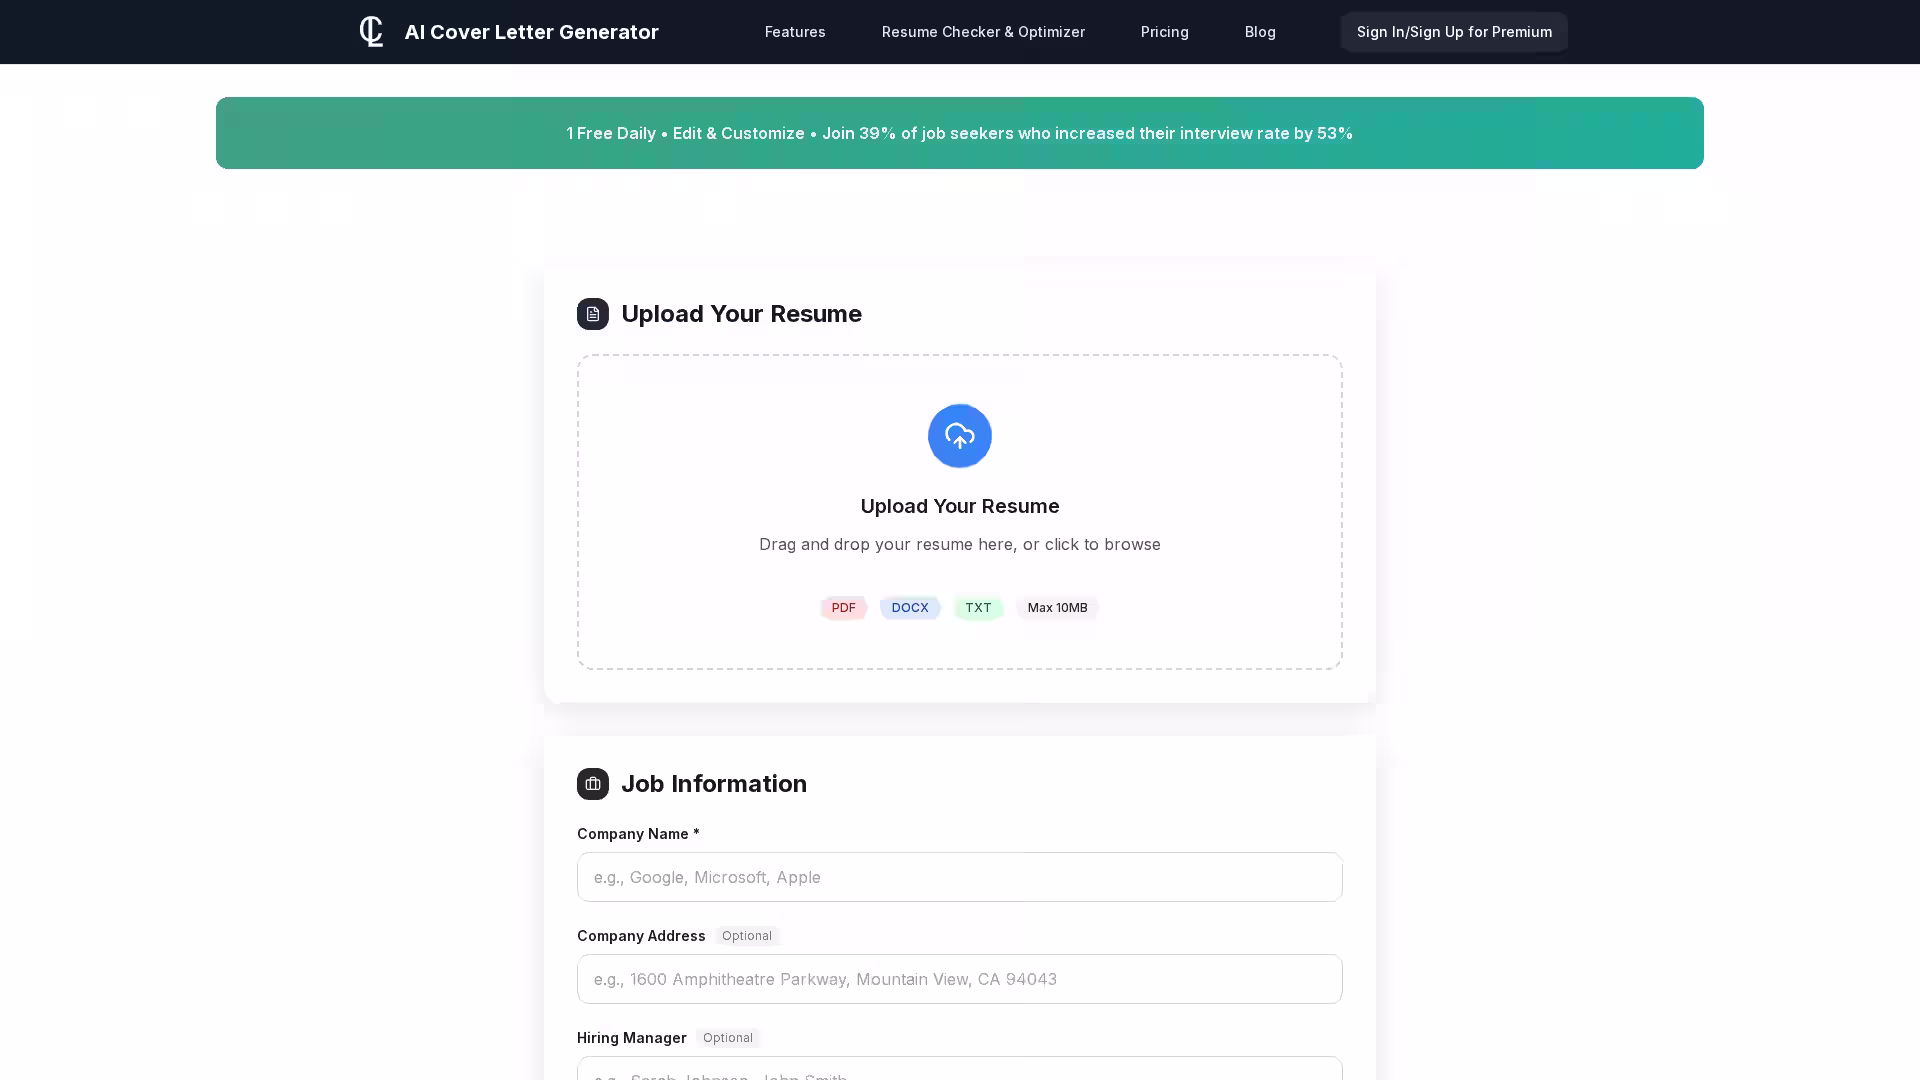Screen dimensions: 1920x1080
Task: Open Resume Checker & Optimizer page
Action: [983, 32]
